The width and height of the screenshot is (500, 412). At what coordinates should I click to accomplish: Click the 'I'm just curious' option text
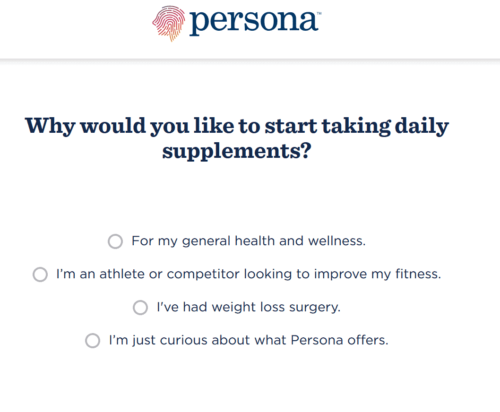[249, 340]
